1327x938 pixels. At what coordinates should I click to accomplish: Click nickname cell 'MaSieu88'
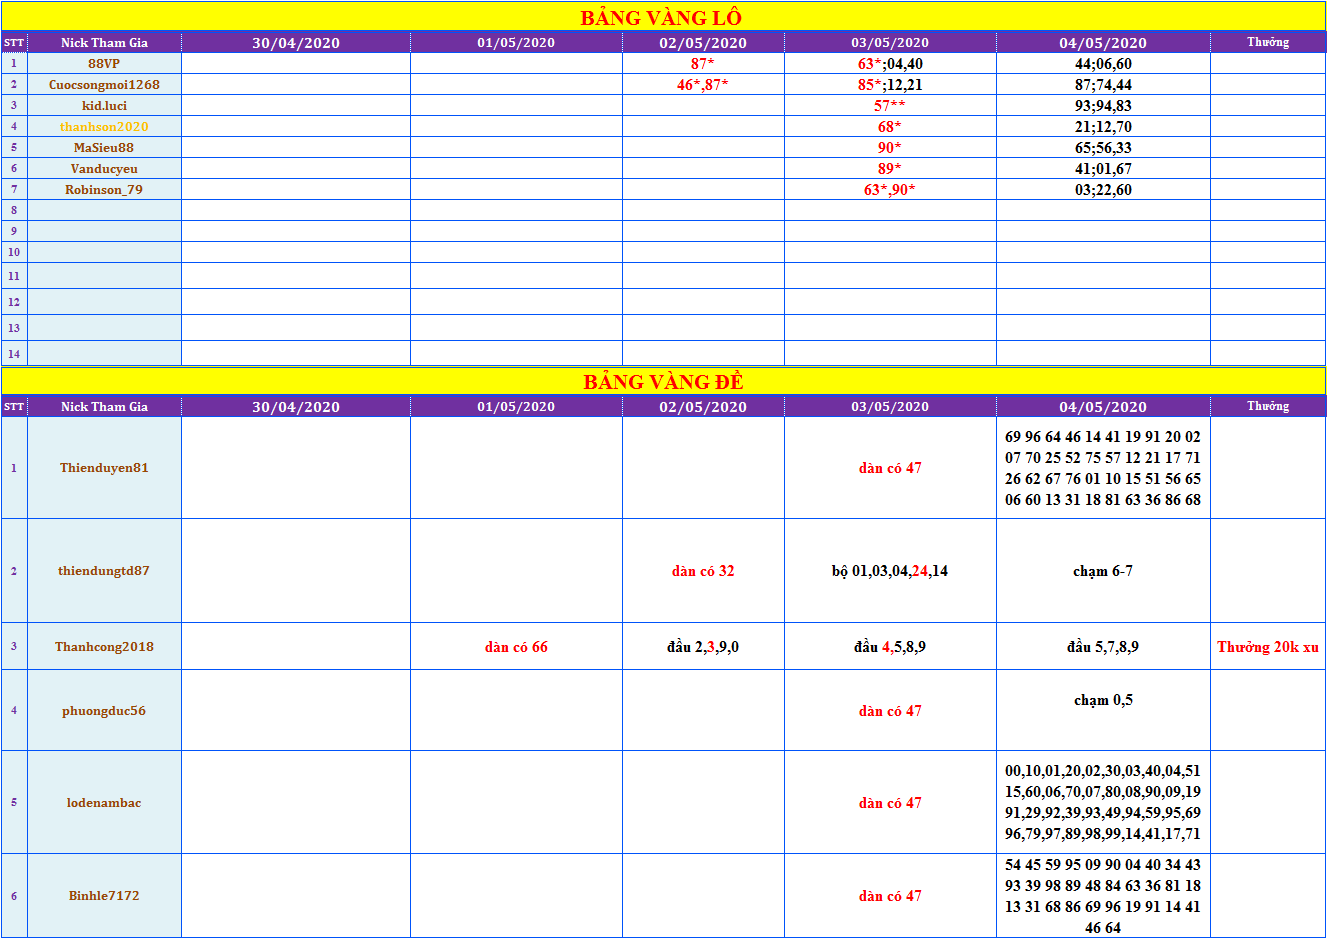click(104, 147)
